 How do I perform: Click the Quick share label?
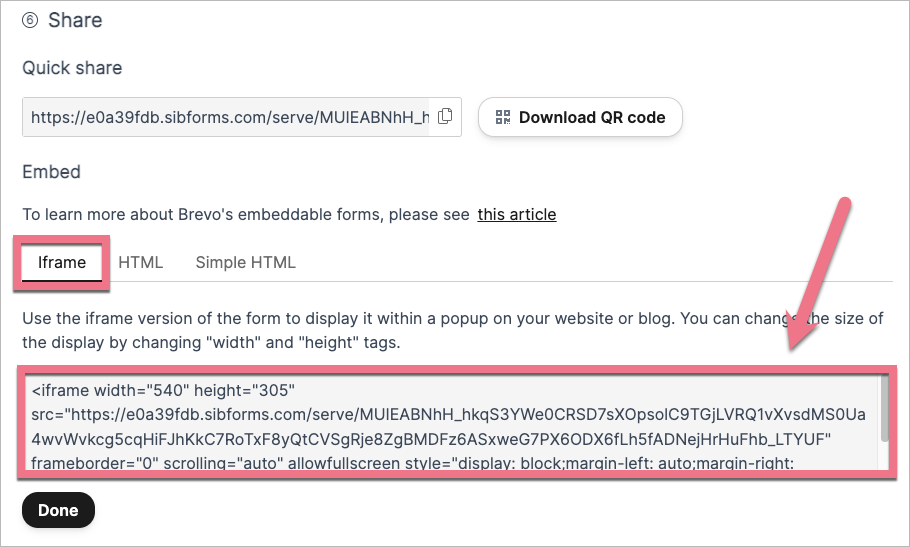coord(72,69)
